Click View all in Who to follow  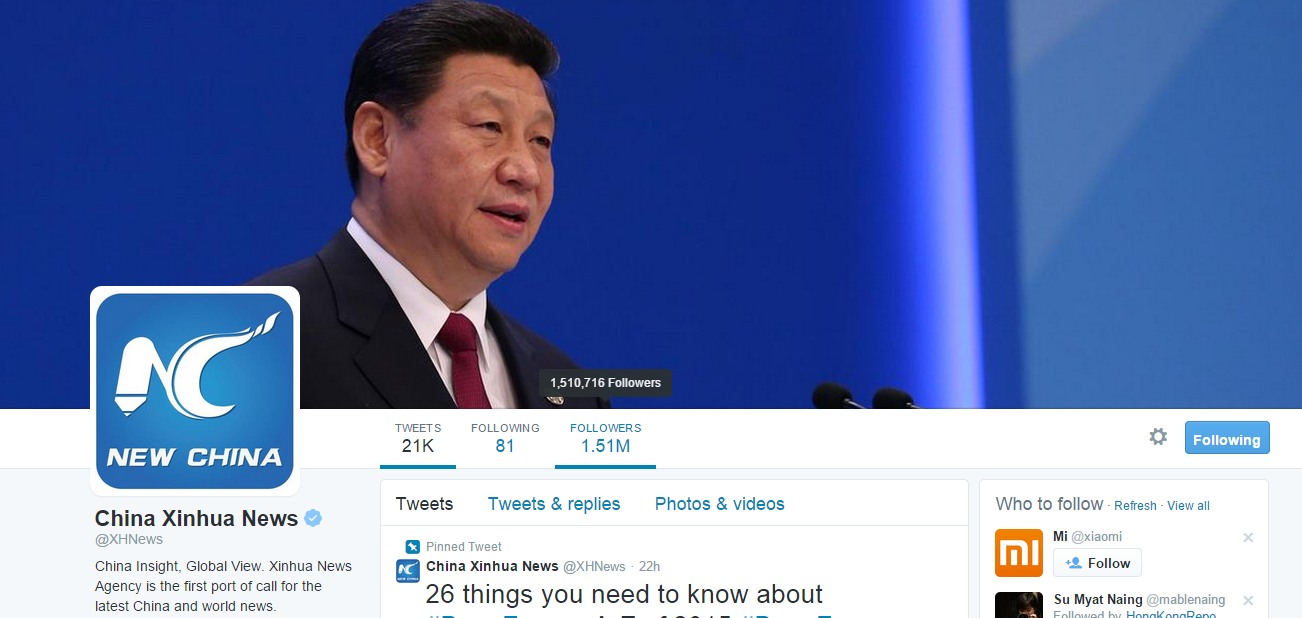click(x=1188, y=506)
